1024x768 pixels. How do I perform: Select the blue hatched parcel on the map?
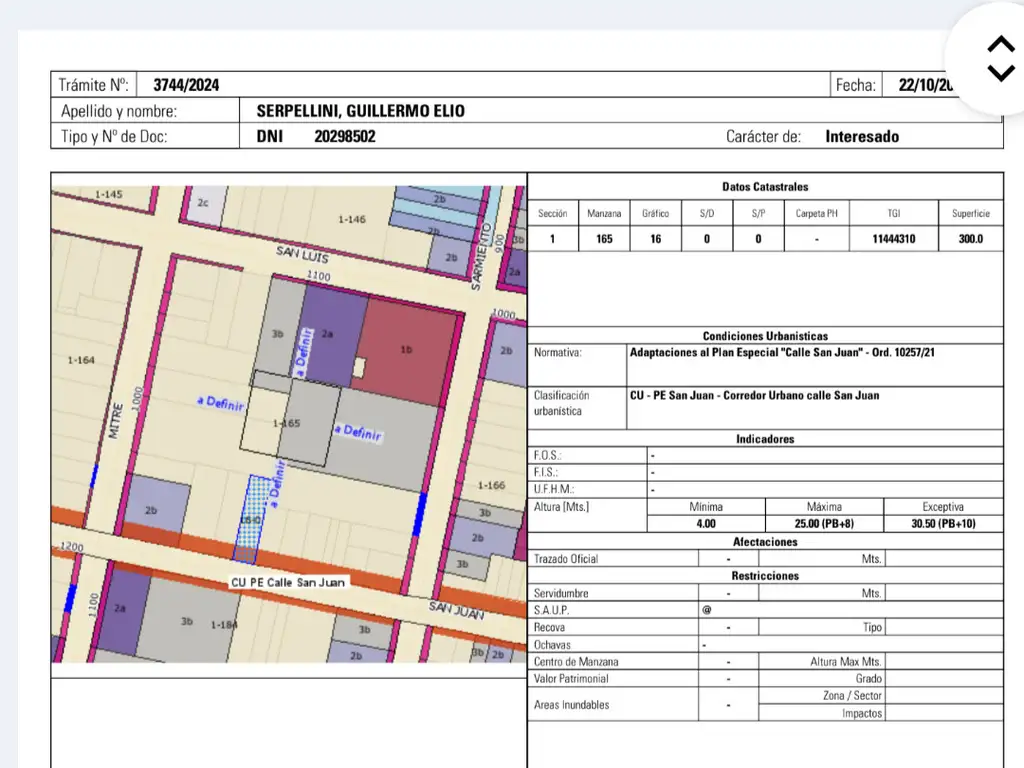[249, 517]
